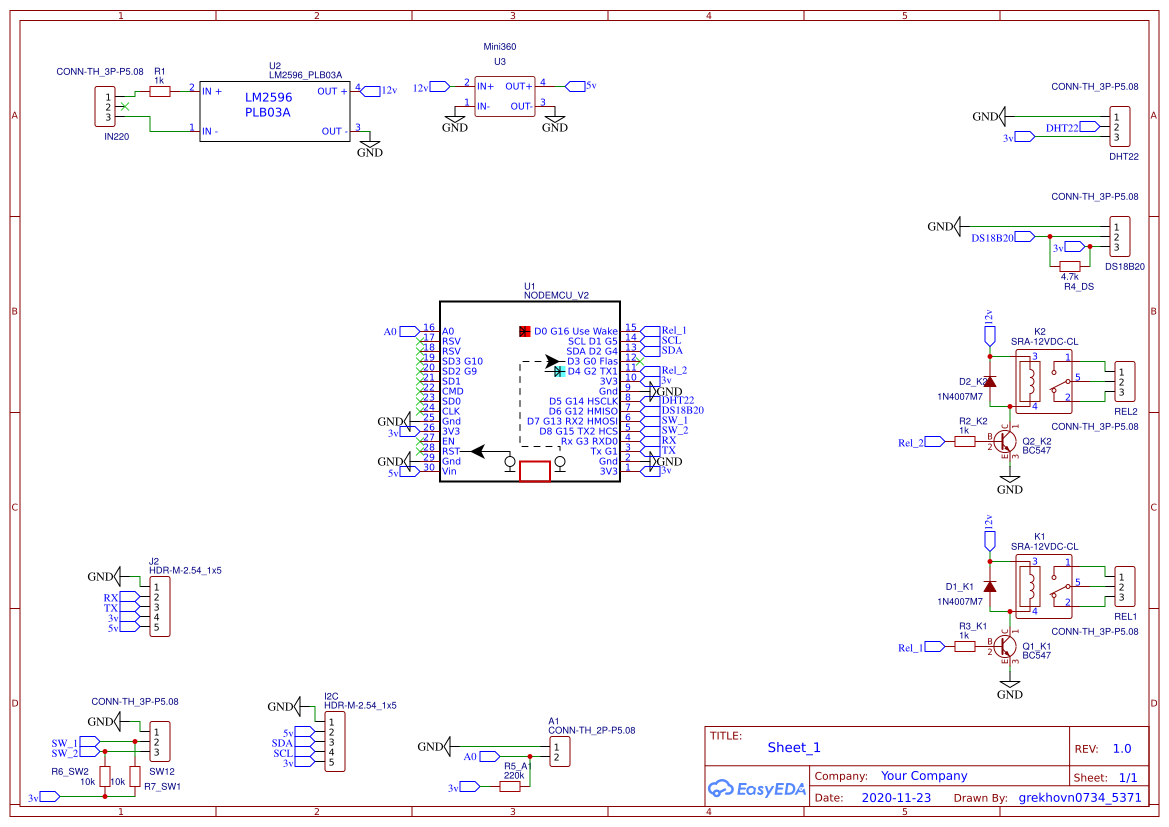The image size is (1169, 827).
Task: Click the EasyEDA logo in title block
Action: (756, 788)
